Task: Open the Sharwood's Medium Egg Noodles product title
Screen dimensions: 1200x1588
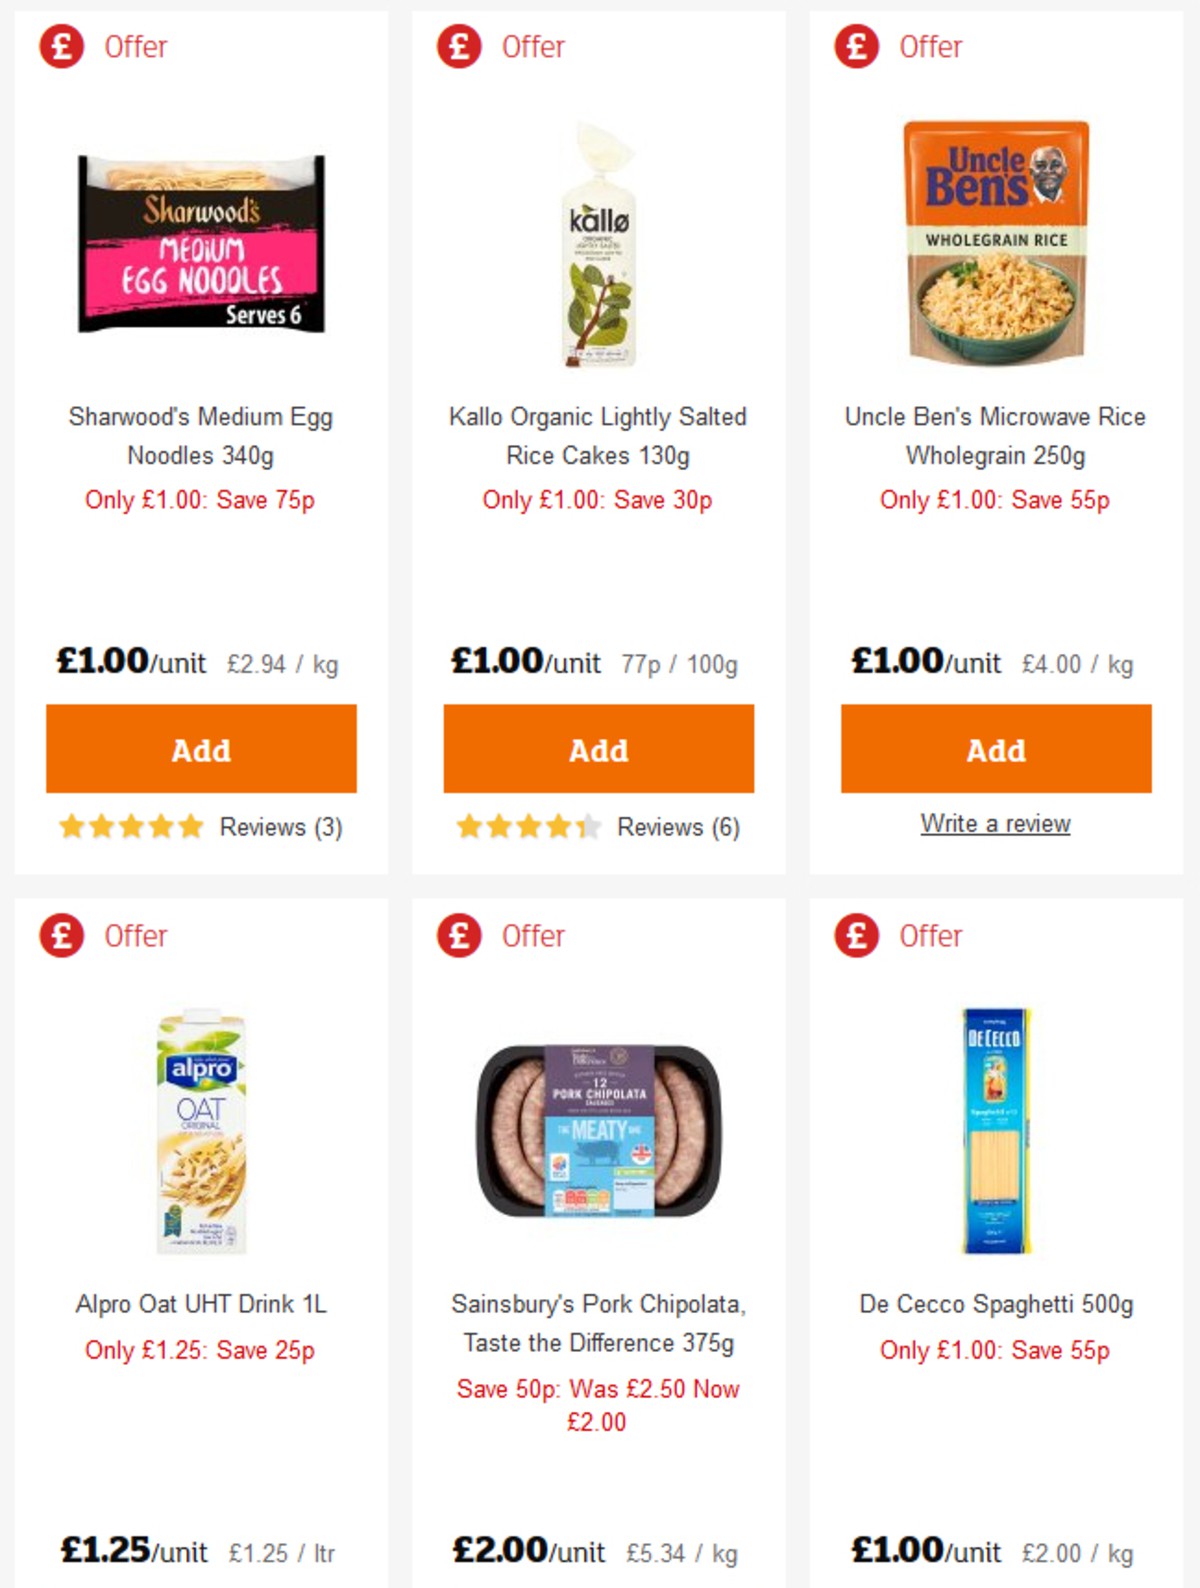Action: tap(200, 437)
